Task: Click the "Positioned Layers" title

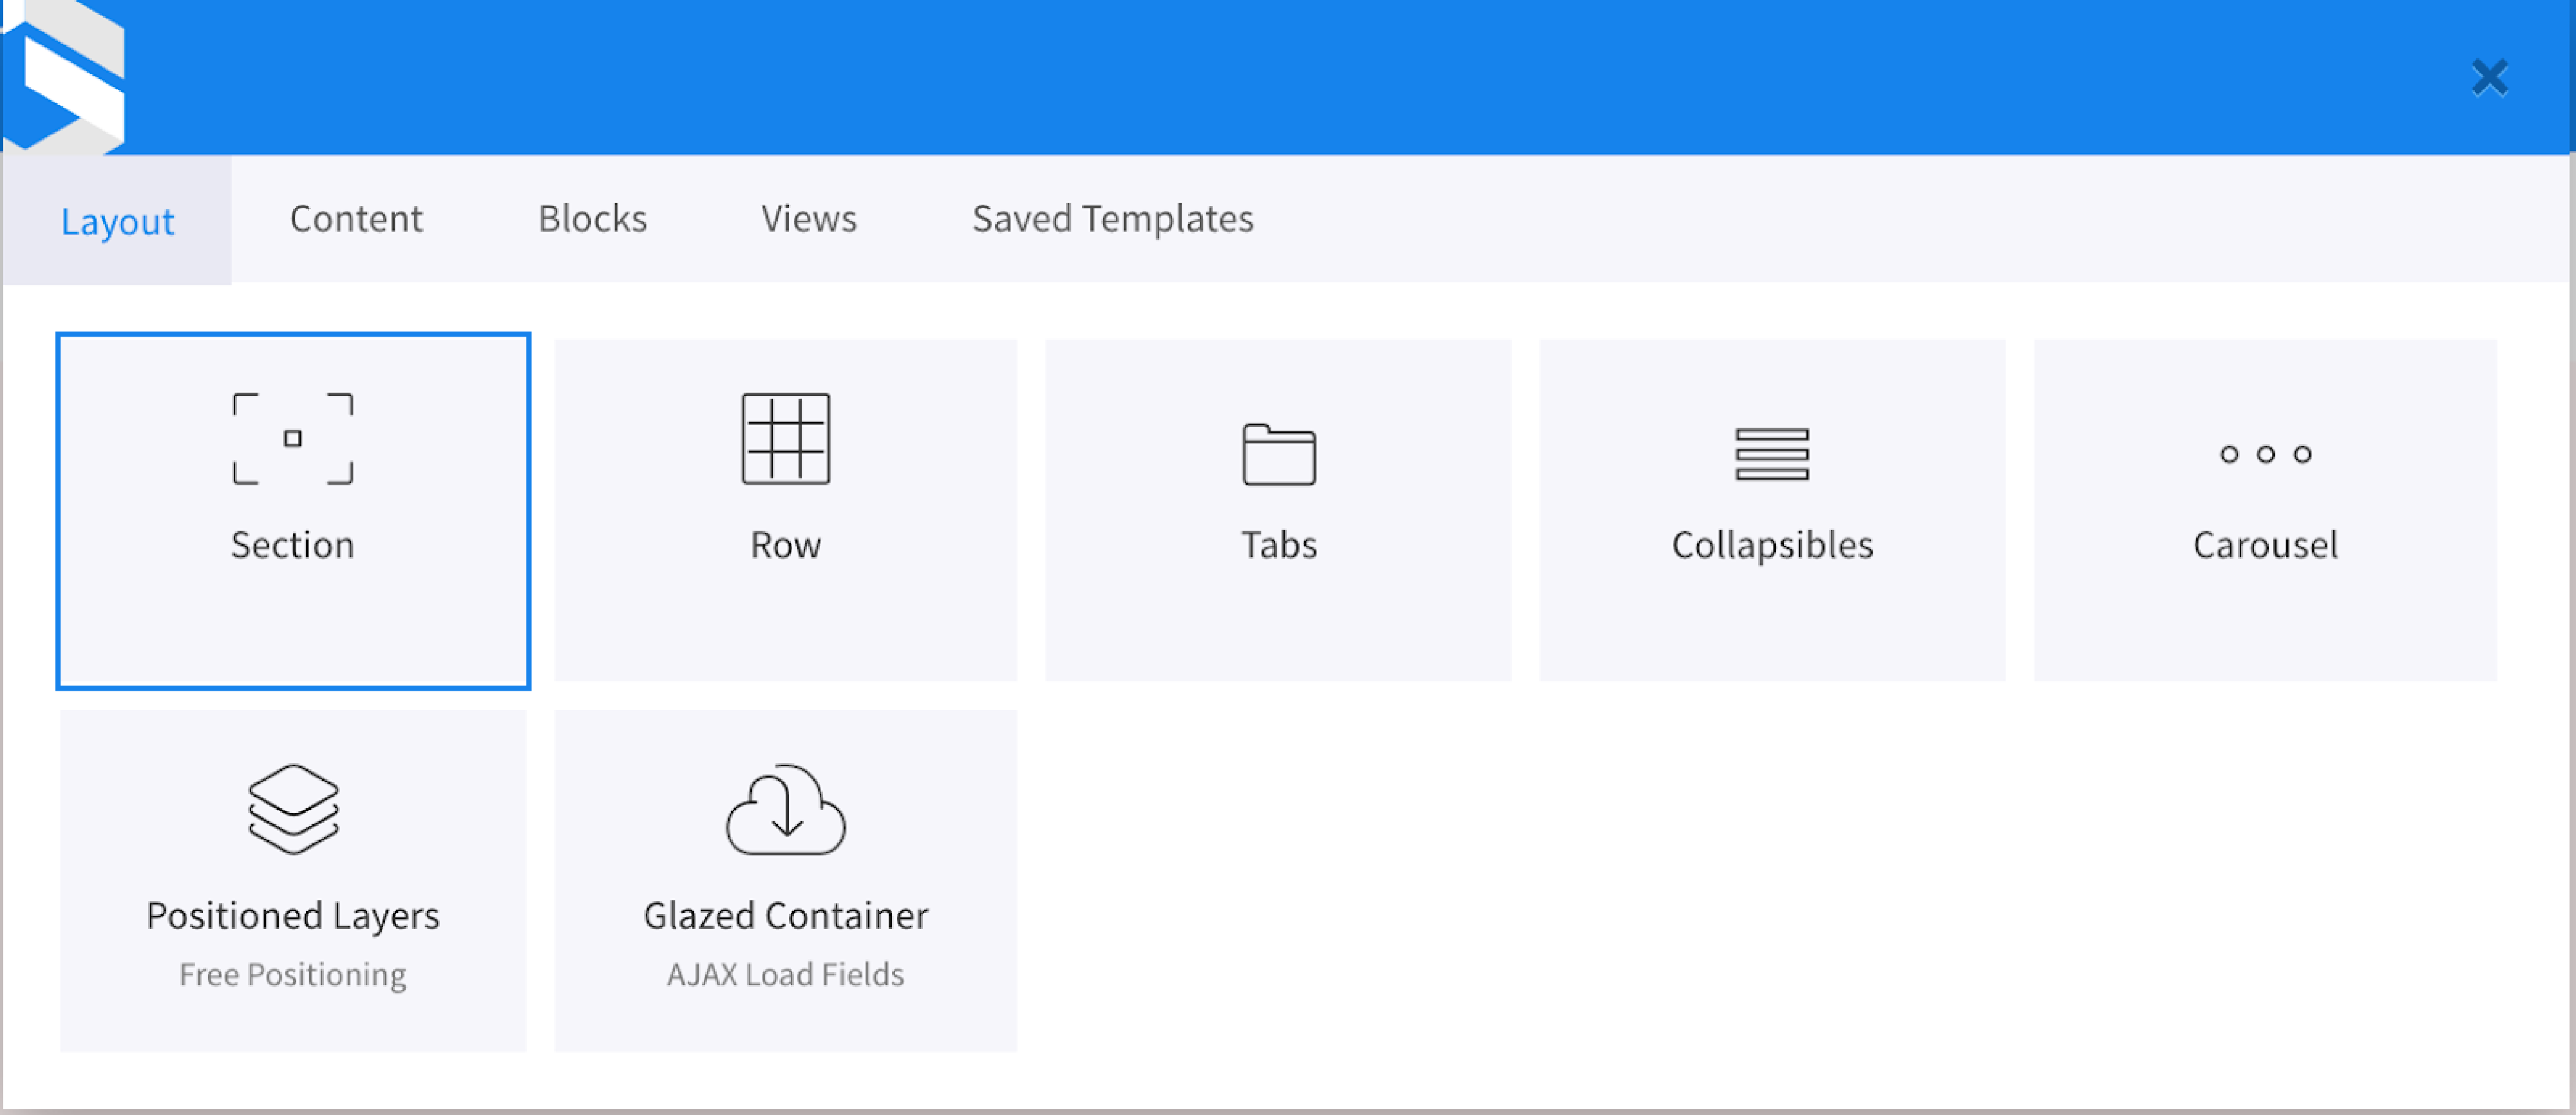Action: point(292,916)
